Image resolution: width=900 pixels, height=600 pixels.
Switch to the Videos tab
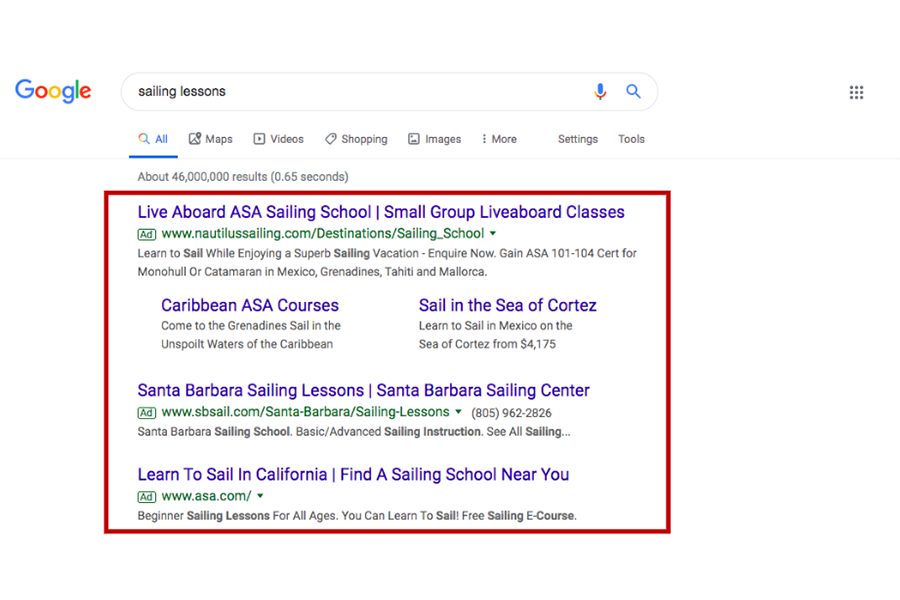pos(278,139)
